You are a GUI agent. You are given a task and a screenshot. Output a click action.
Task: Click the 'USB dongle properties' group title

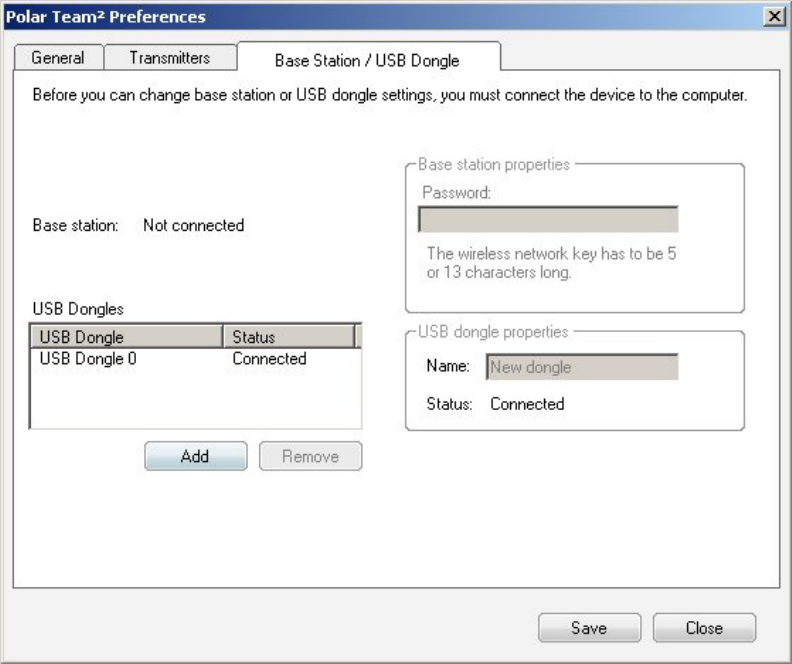tap(493, 332)
